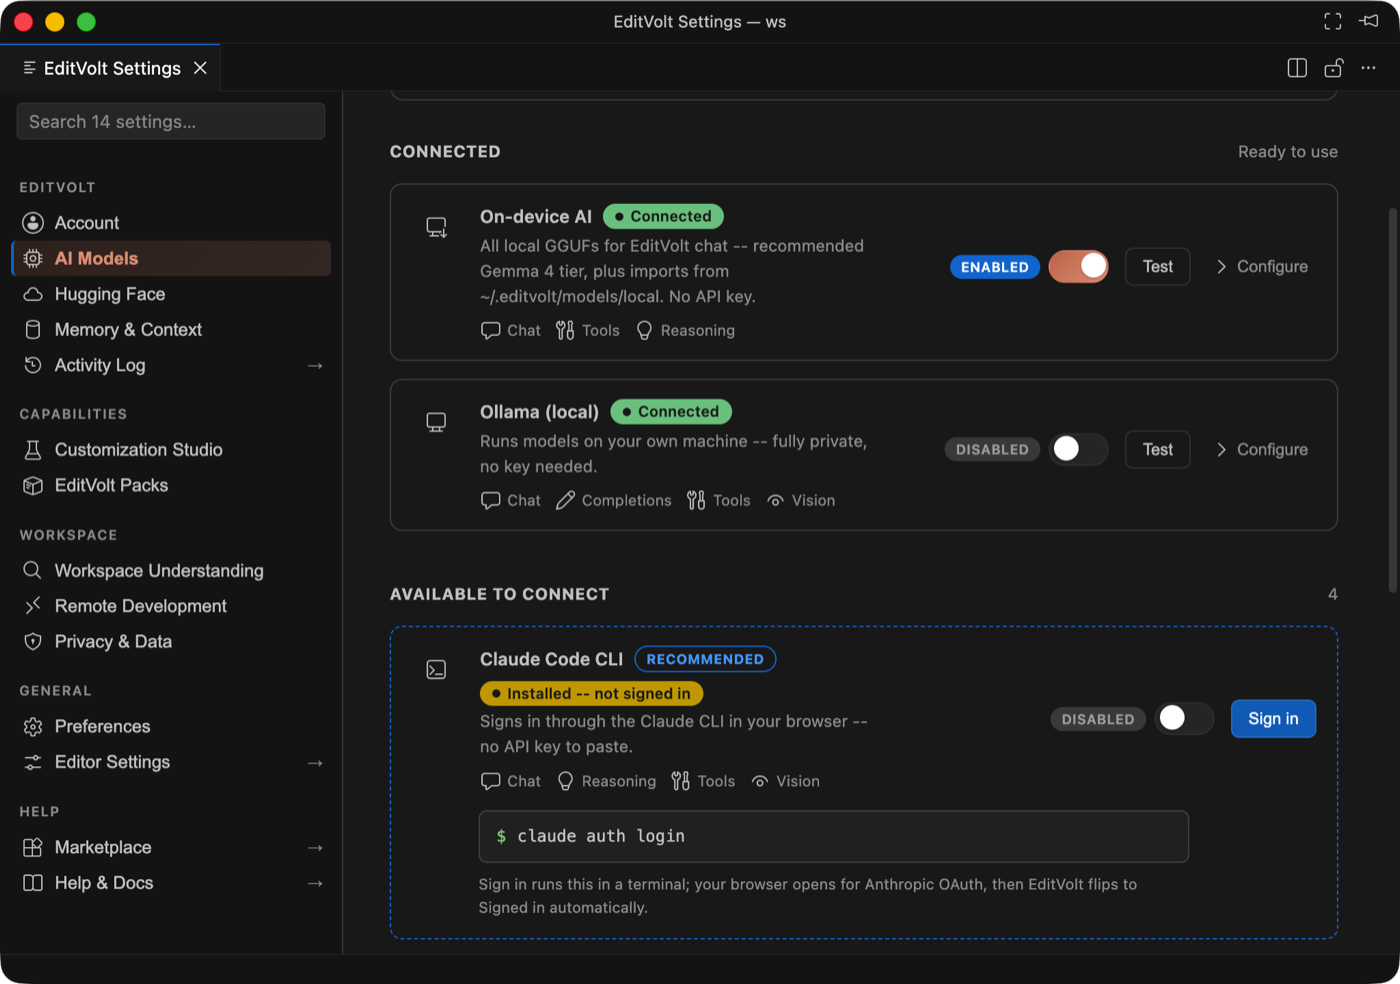Click the Workspace Understanding magnifier icon

33,570
